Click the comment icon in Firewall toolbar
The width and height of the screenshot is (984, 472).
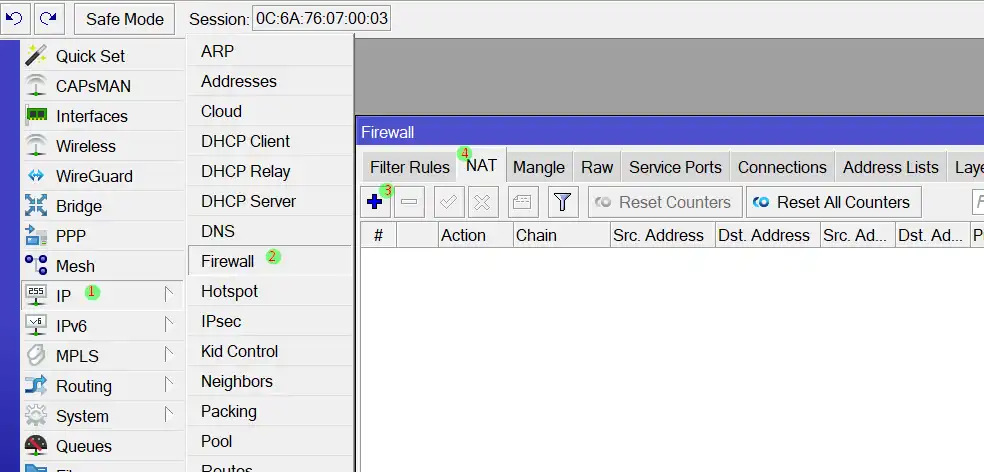point(522,202)
